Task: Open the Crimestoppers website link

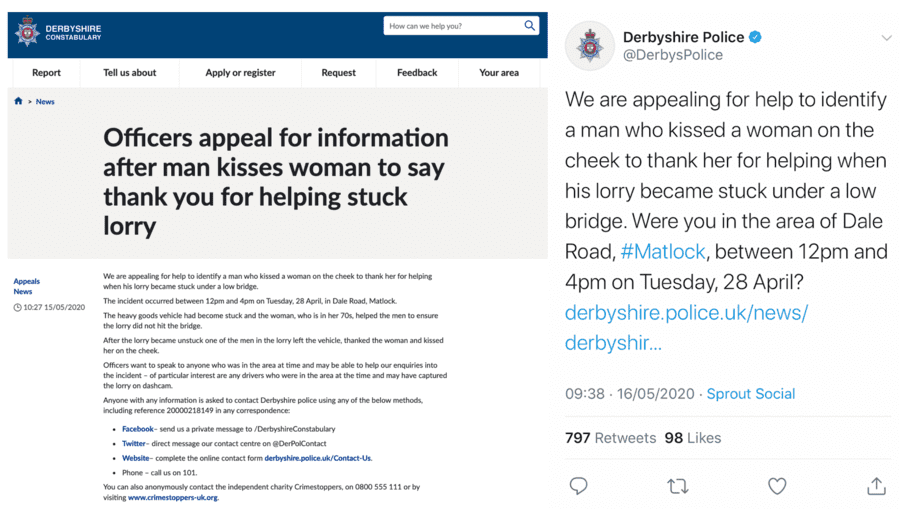Action: (172, 497)
